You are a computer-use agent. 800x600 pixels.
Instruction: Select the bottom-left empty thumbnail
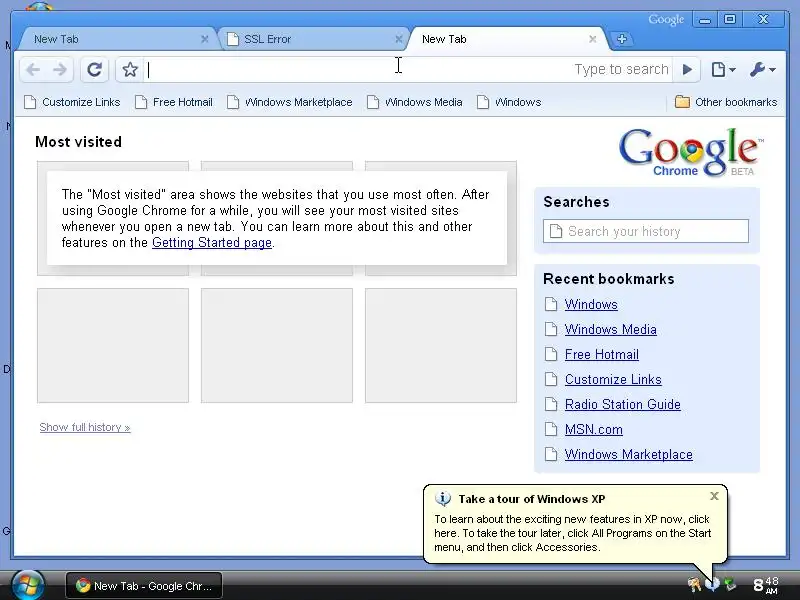[x=113, y=345]
